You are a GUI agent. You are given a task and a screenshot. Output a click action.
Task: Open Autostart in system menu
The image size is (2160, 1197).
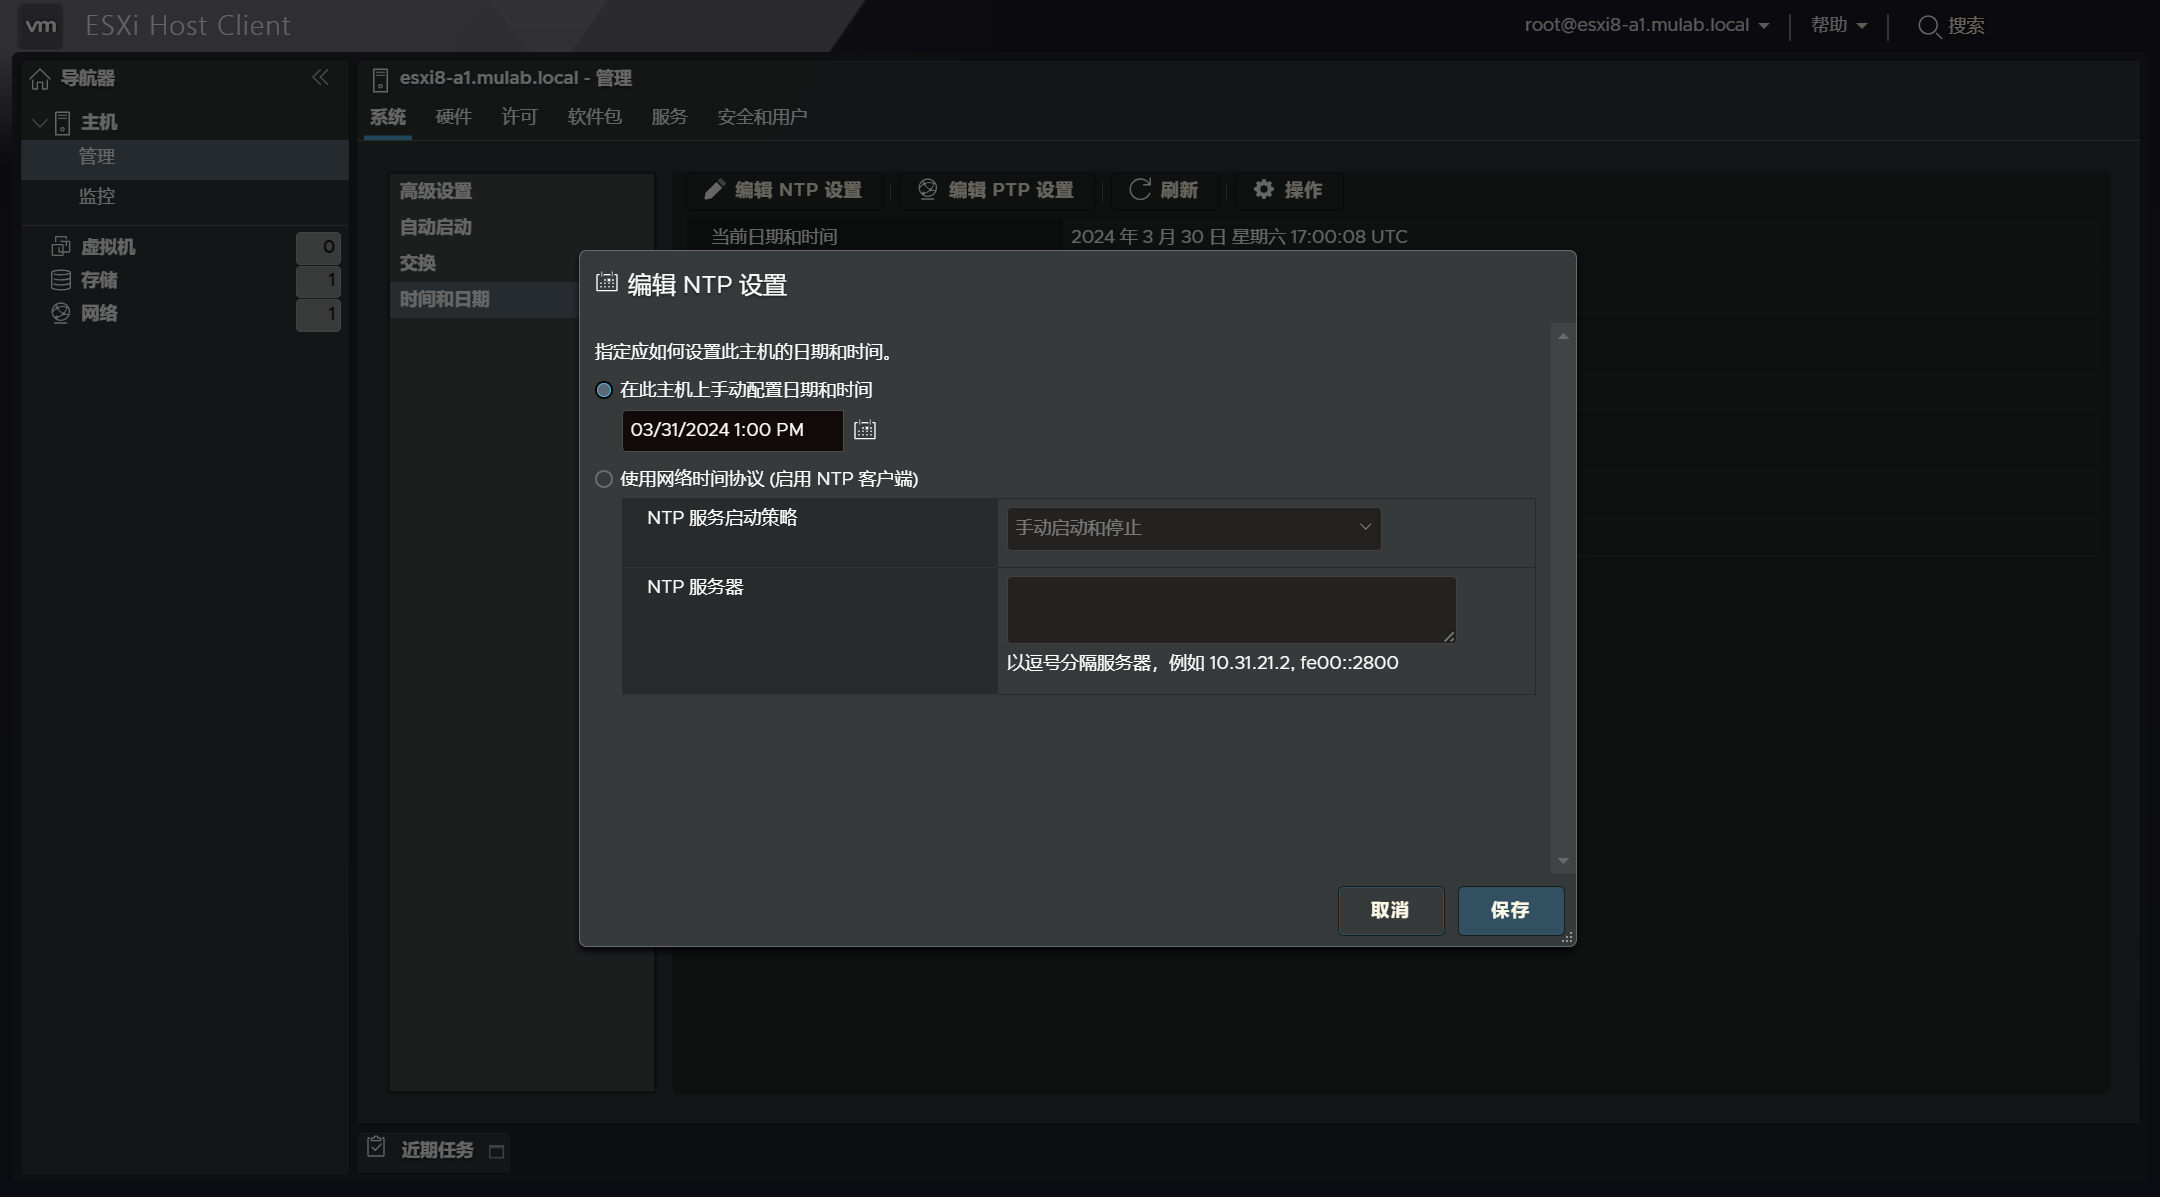[x=436, y=227]
